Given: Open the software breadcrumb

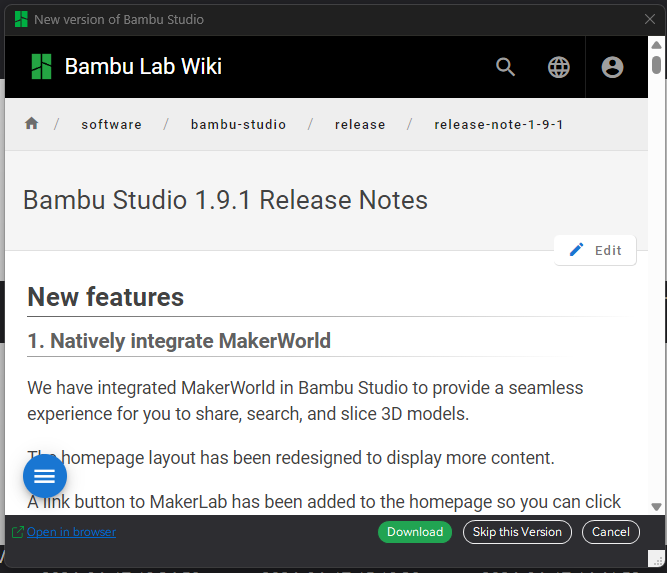Looking at the screenshot, I should click(111, 124).
